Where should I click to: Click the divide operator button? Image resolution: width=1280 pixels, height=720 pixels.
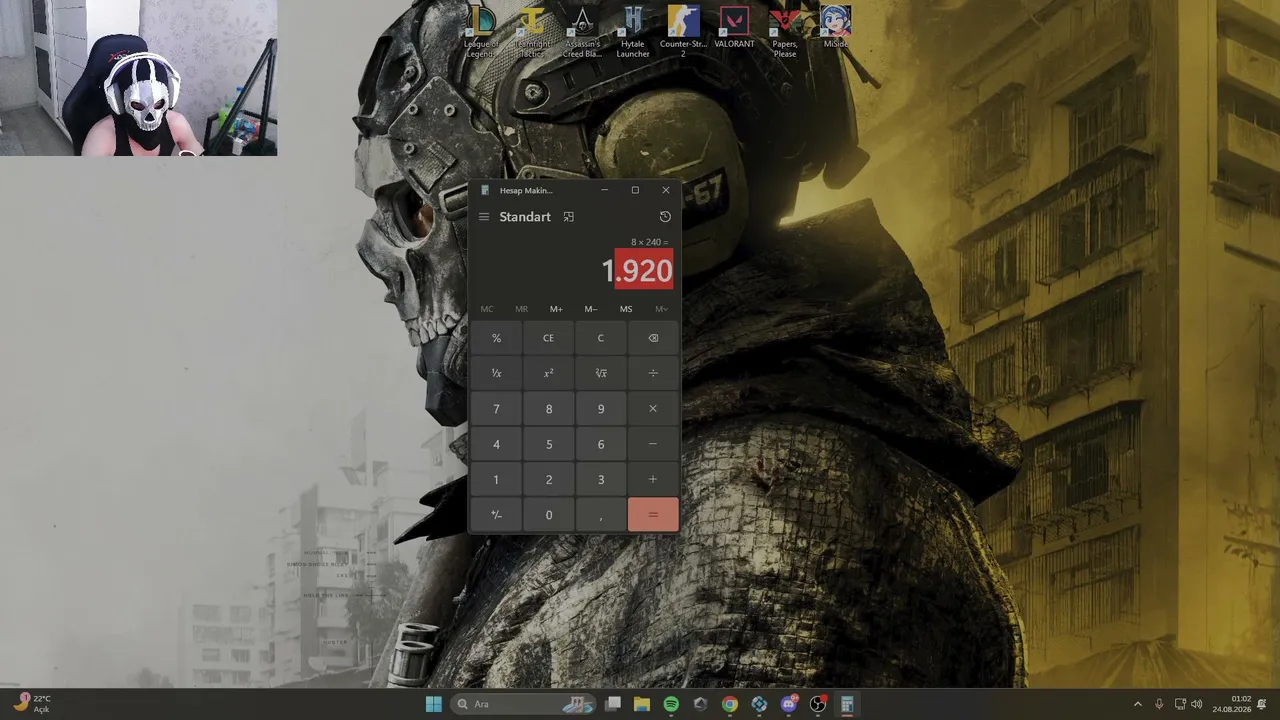(x=653, y=373)
